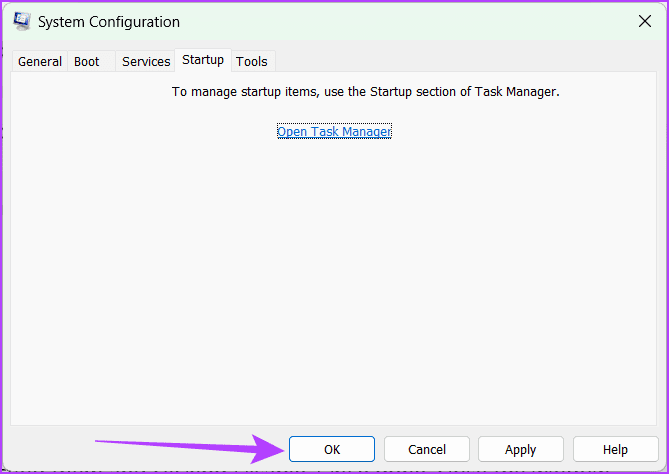Go to the Services tab
Image resolution: width=669 pixels, height=474 pixels.
(x=146, y=62)
